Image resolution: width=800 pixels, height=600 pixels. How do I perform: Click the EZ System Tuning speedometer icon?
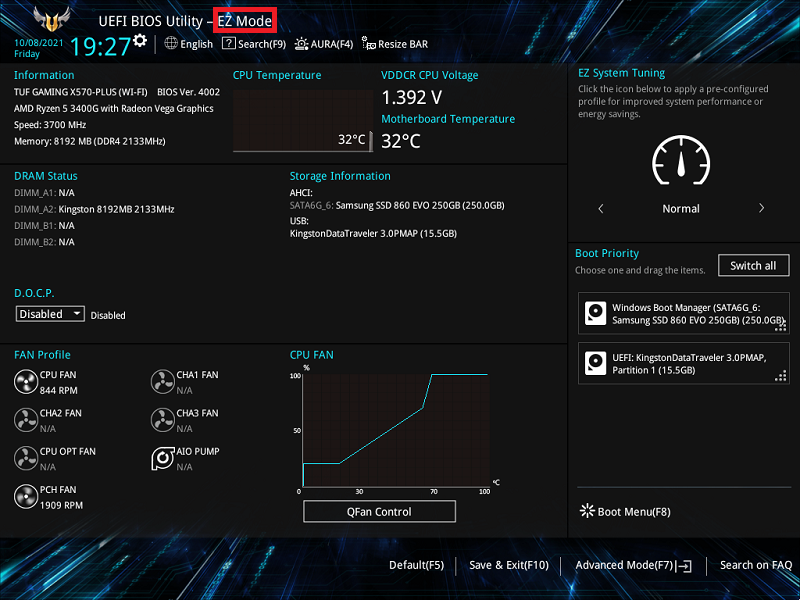click(681, 161)
